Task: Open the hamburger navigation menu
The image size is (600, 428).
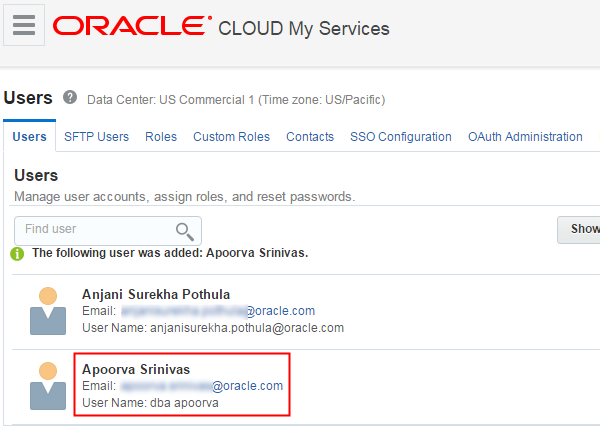Action: click(24, 25)
